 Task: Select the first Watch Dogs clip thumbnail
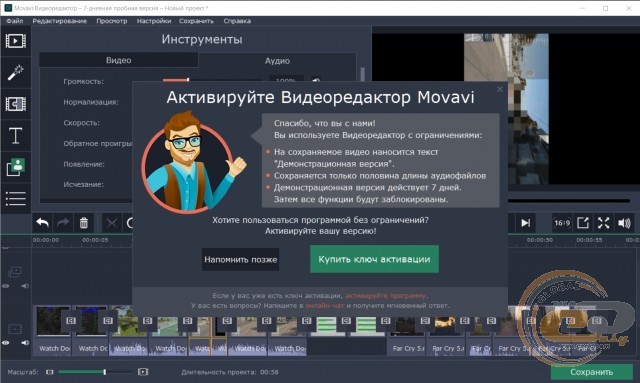[x=53, y=321]
